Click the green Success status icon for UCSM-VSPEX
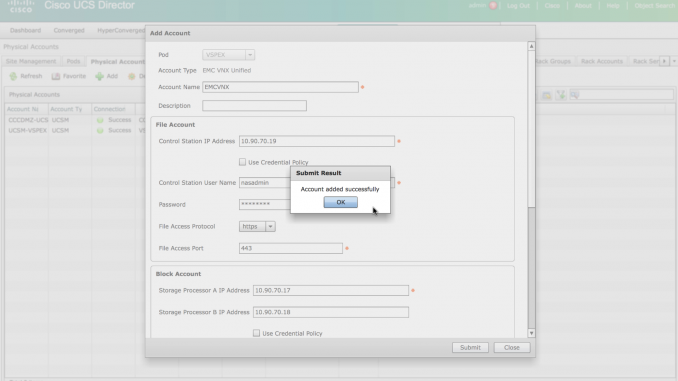Image resolution: width=678 pixels, height=381 pixels. tap(100, 130)
